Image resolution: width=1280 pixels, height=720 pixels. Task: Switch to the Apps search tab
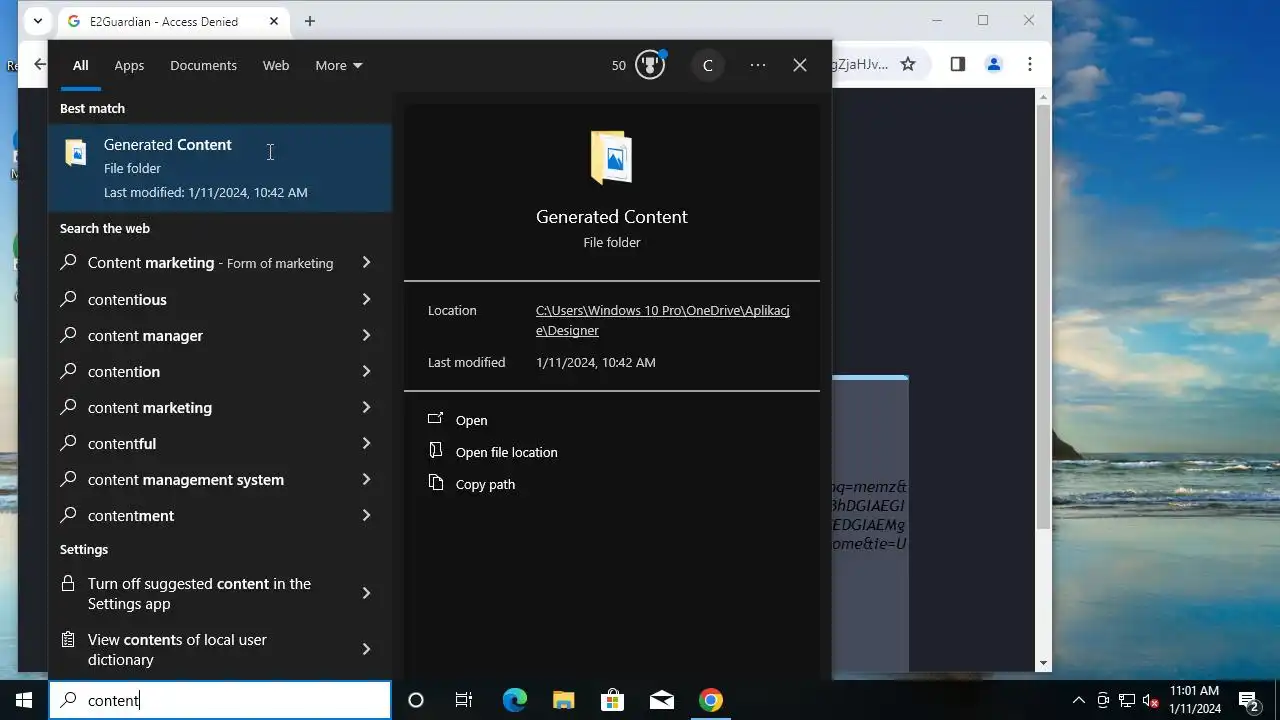tap(129, 65)
